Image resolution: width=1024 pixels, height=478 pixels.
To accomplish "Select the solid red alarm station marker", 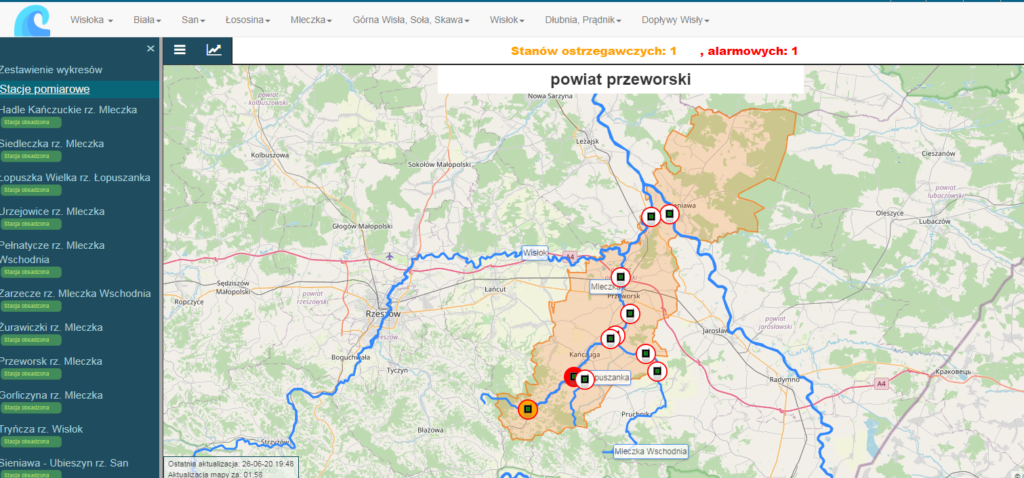I will tap(573, 377).
